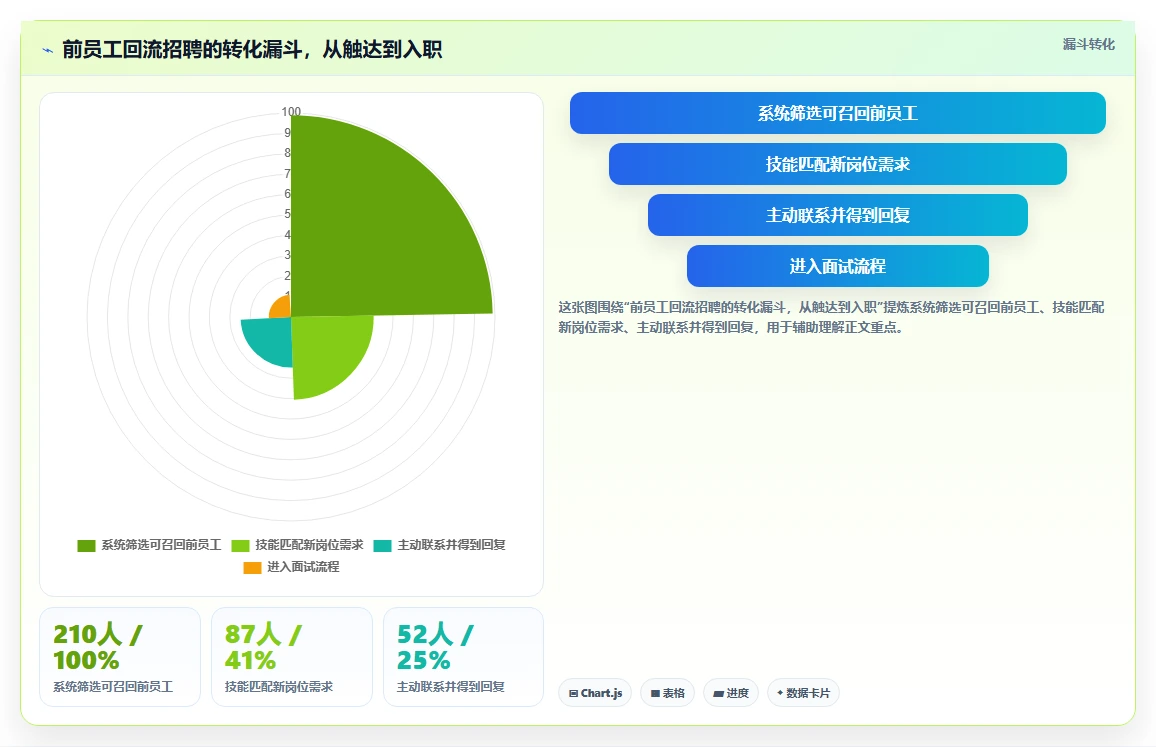This screenshot has height=747, width=1156.
Task: Click the 系统筛选可召回前员工 legend text
Action: [x=161, y=545]
